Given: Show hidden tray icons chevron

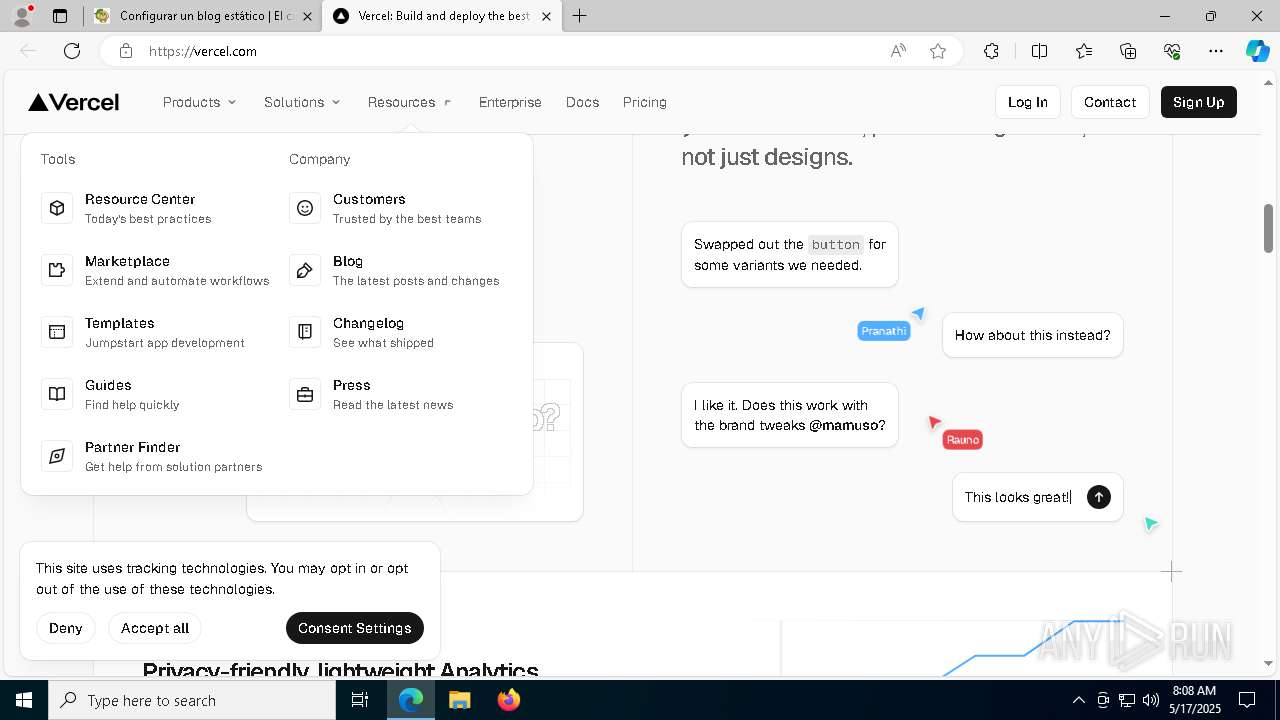Looking at the screenshot, I should tap(1078, 700).
